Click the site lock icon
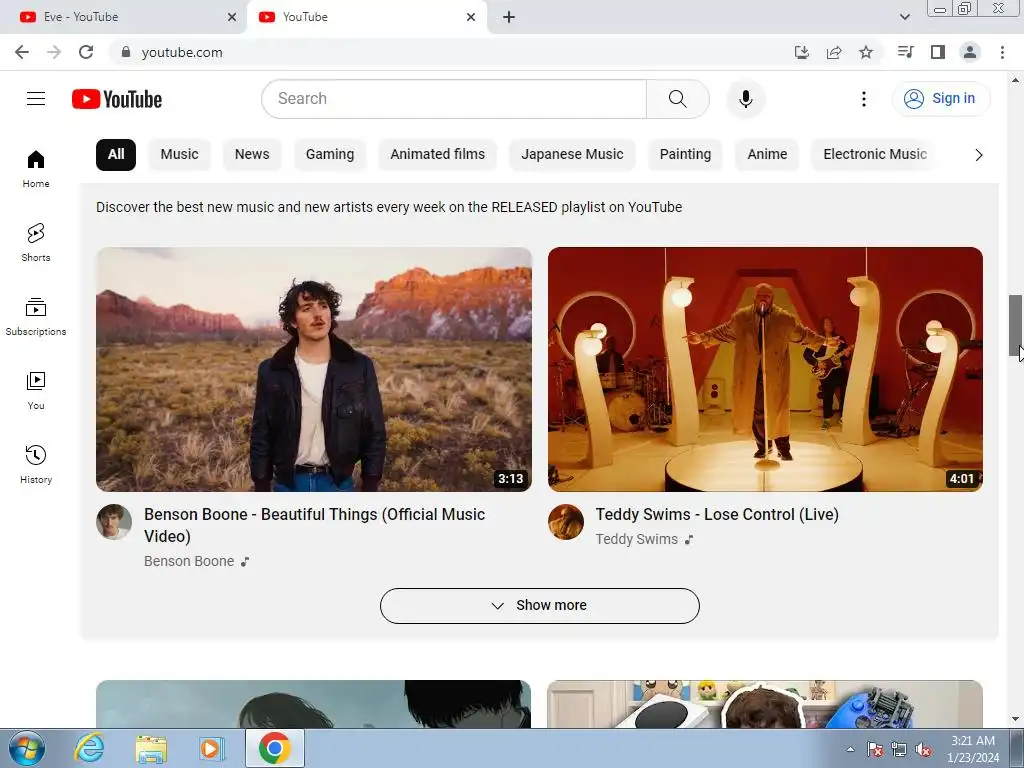The width and height of the screenshot is (1024, 768). 126,52
